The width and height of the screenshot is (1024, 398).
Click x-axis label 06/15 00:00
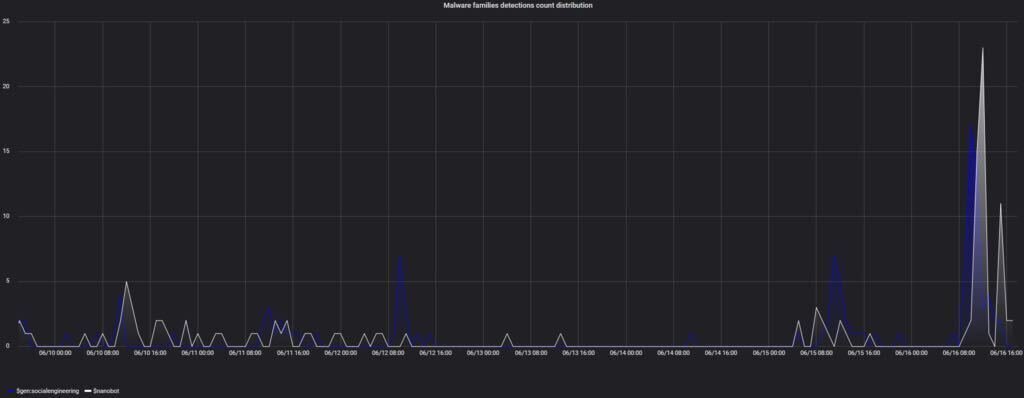tap(769, 354)
